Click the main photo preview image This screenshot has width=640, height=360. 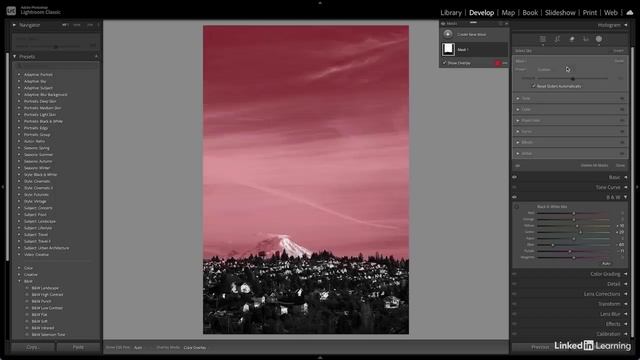[306, 180]
